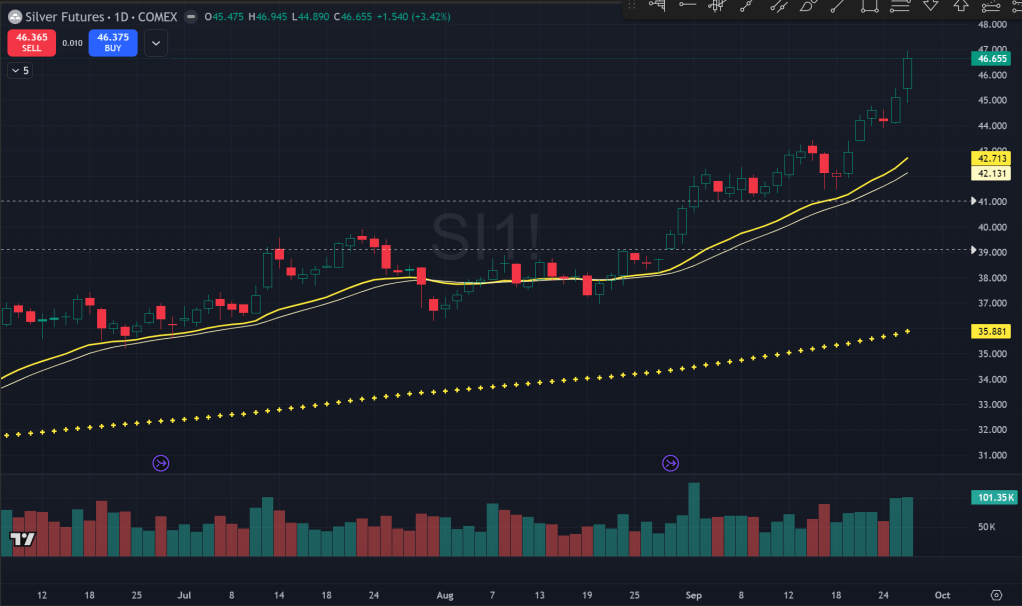Select the arrow up marker tool
Screen dimensions: 1022x606
coord(961,6)
